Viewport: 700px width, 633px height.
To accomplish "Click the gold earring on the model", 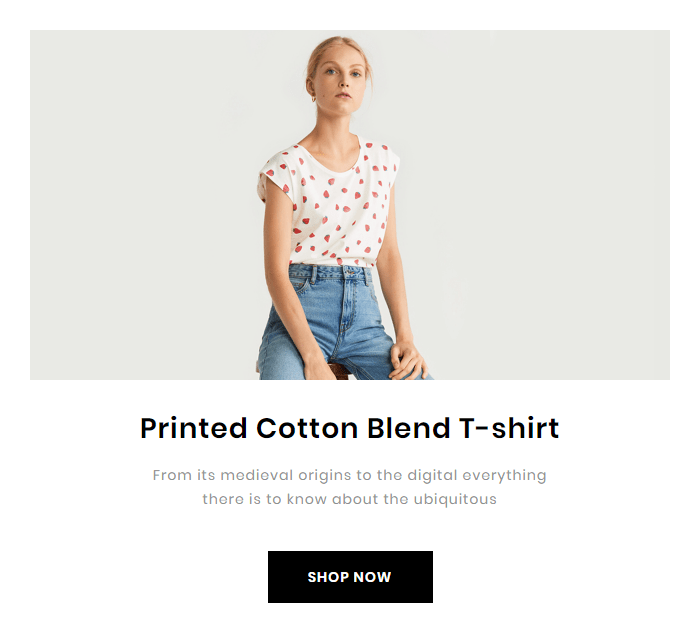I will [x=313, y=99].
